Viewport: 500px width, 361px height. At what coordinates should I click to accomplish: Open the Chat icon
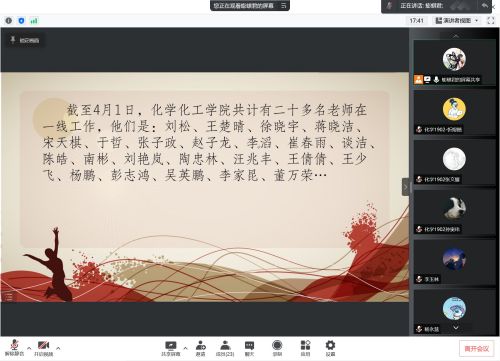pyautogui.click(x=249, y=348)
